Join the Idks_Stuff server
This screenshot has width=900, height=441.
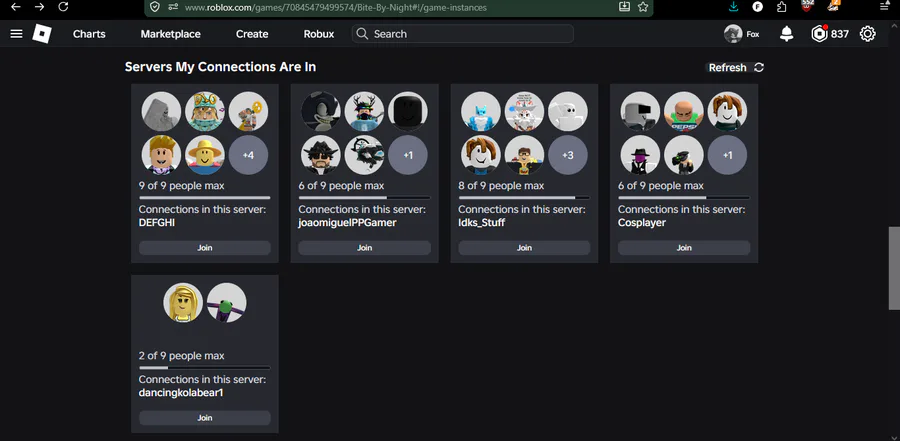(x=524, y=248)
